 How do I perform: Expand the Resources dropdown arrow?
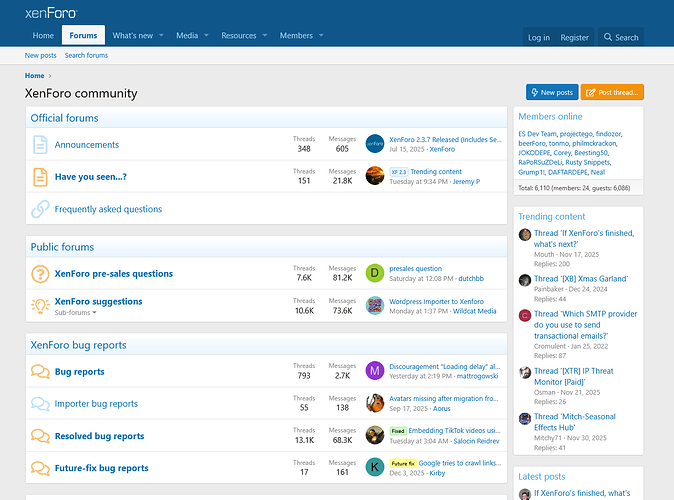265,36
